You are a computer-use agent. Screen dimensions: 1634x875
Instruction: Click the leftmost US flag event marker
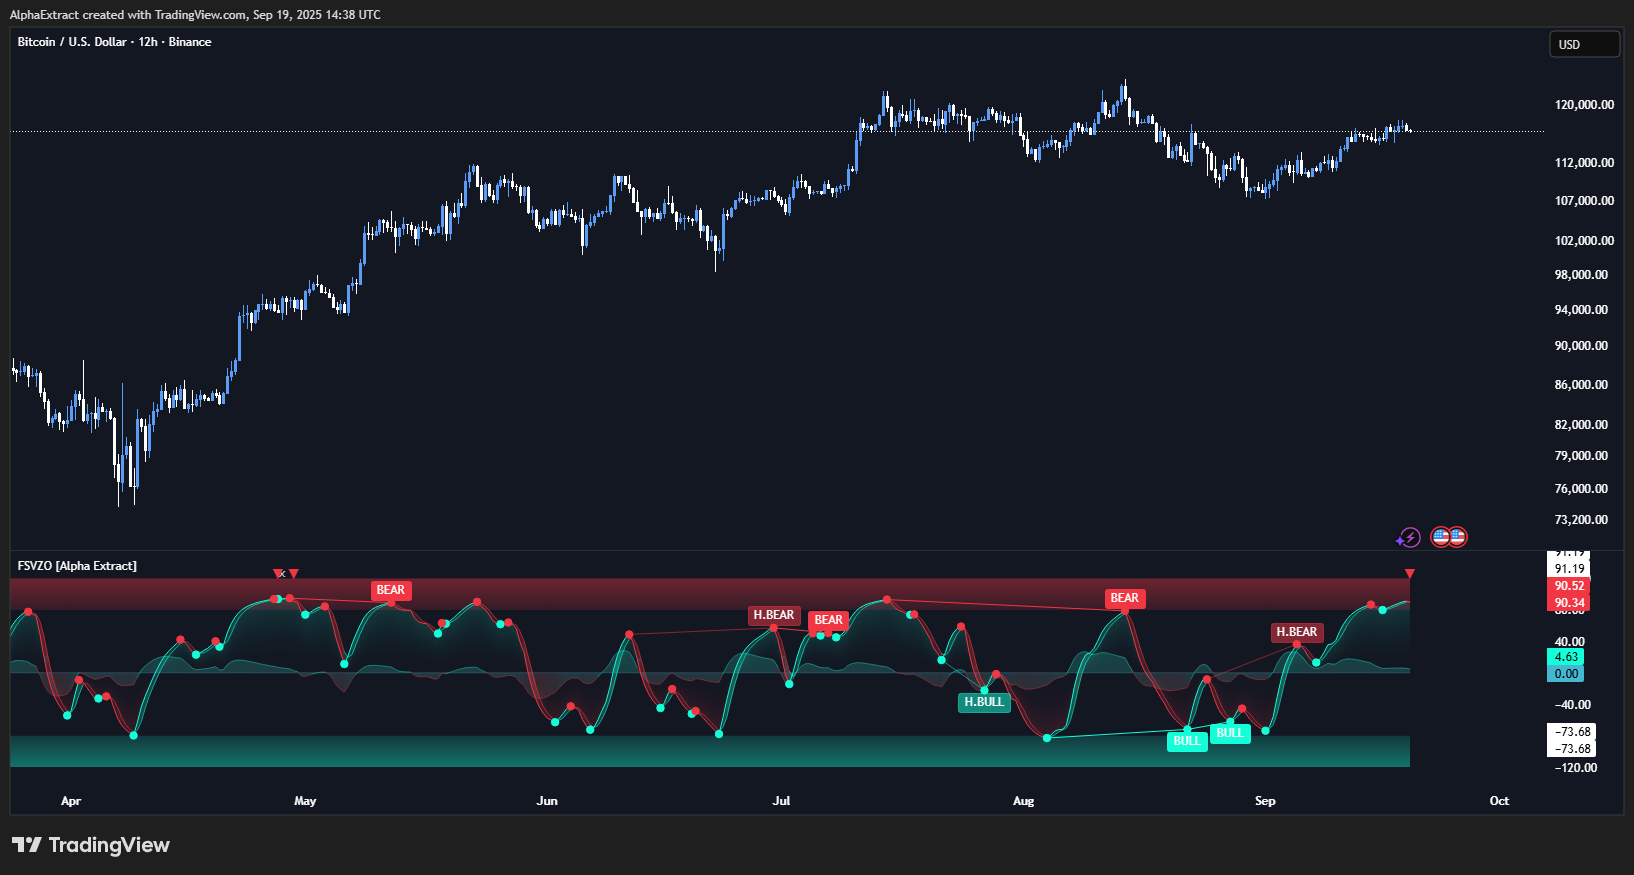click(x=1440, y=537)
